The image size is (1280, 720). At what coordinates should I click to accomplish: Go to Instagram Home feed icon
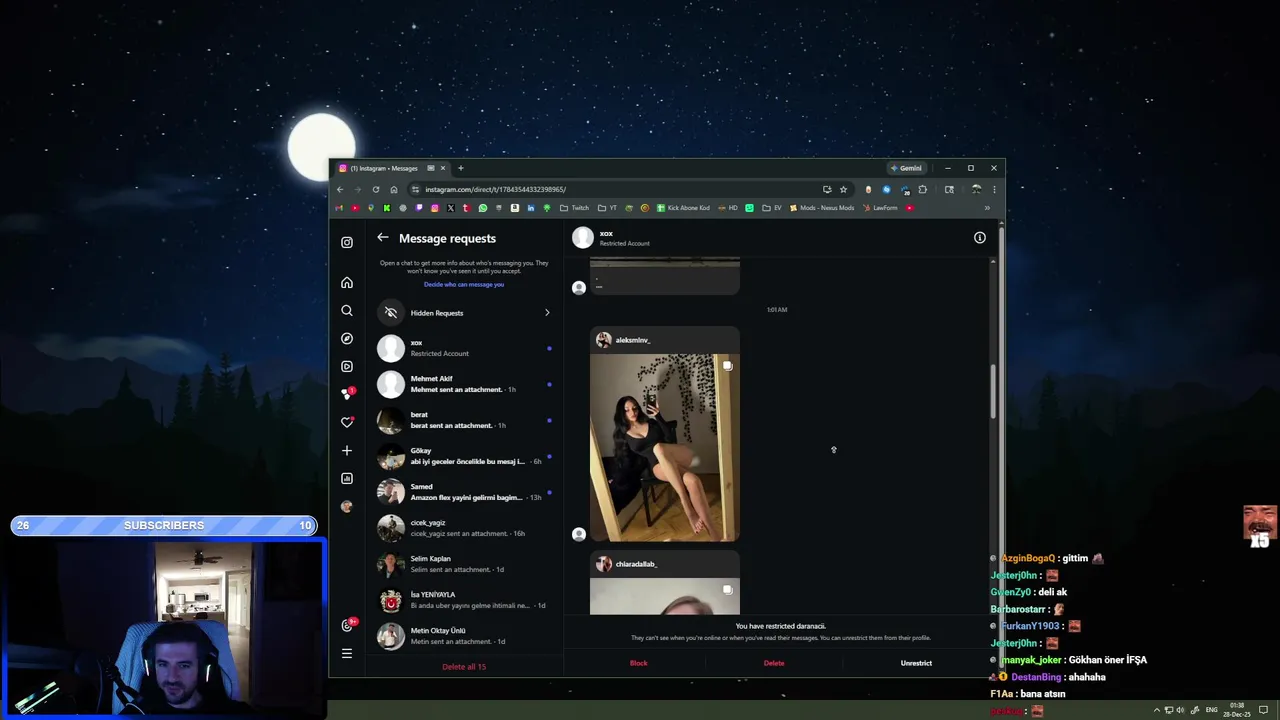tap(347, 283)
